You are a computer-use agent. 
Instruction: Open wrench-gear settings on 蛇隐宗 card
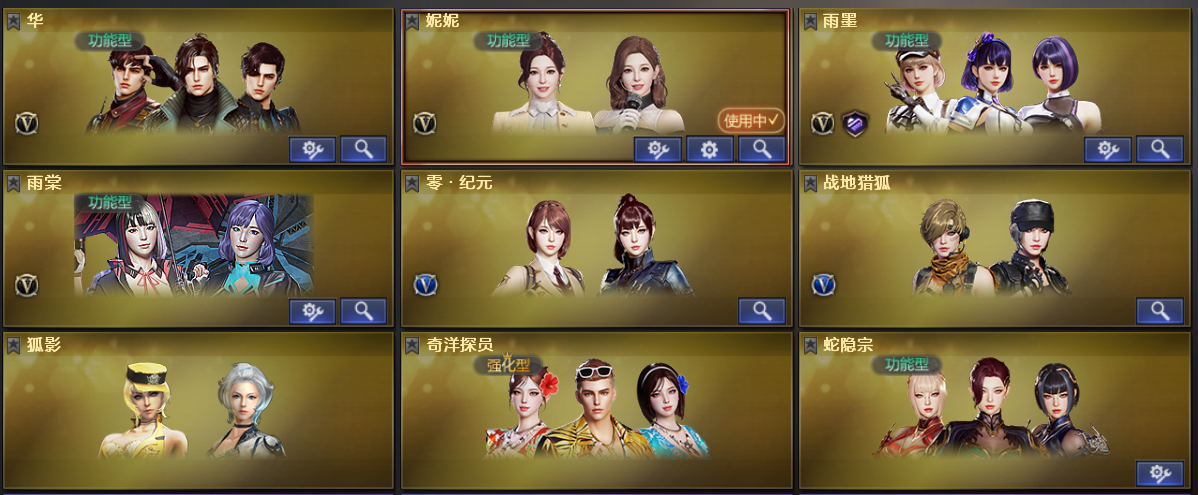(x=1160, y=474)
